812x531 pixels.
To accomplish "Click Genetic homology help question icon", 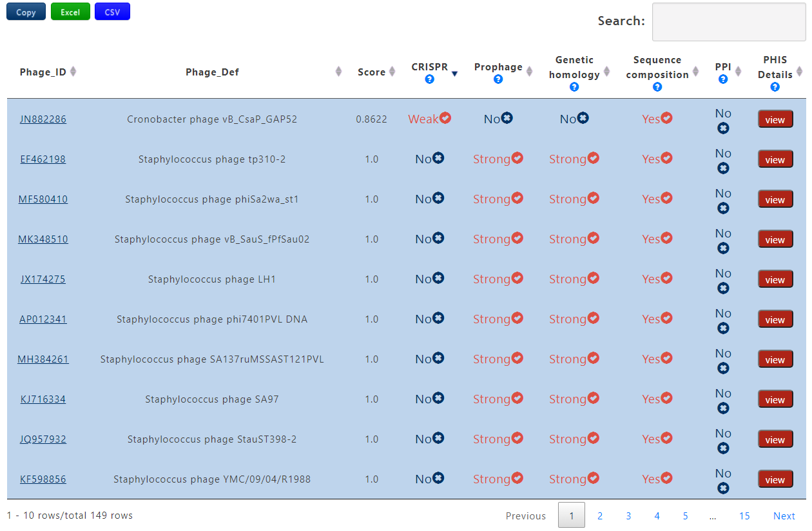I will pyautogui.click(x=574, y=87).
